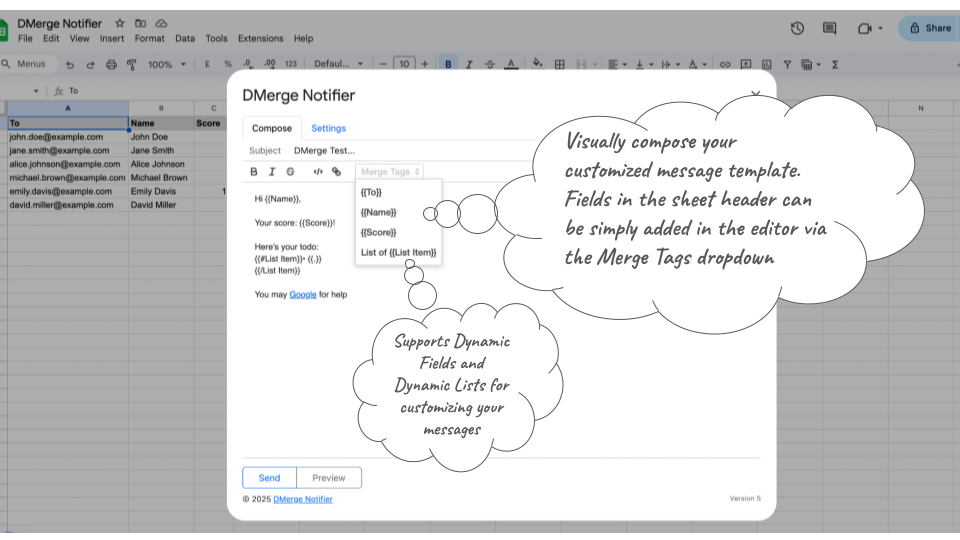Toggle bold in the Sheets toolbar
960x540 pixels.
(x=448, y=64)
